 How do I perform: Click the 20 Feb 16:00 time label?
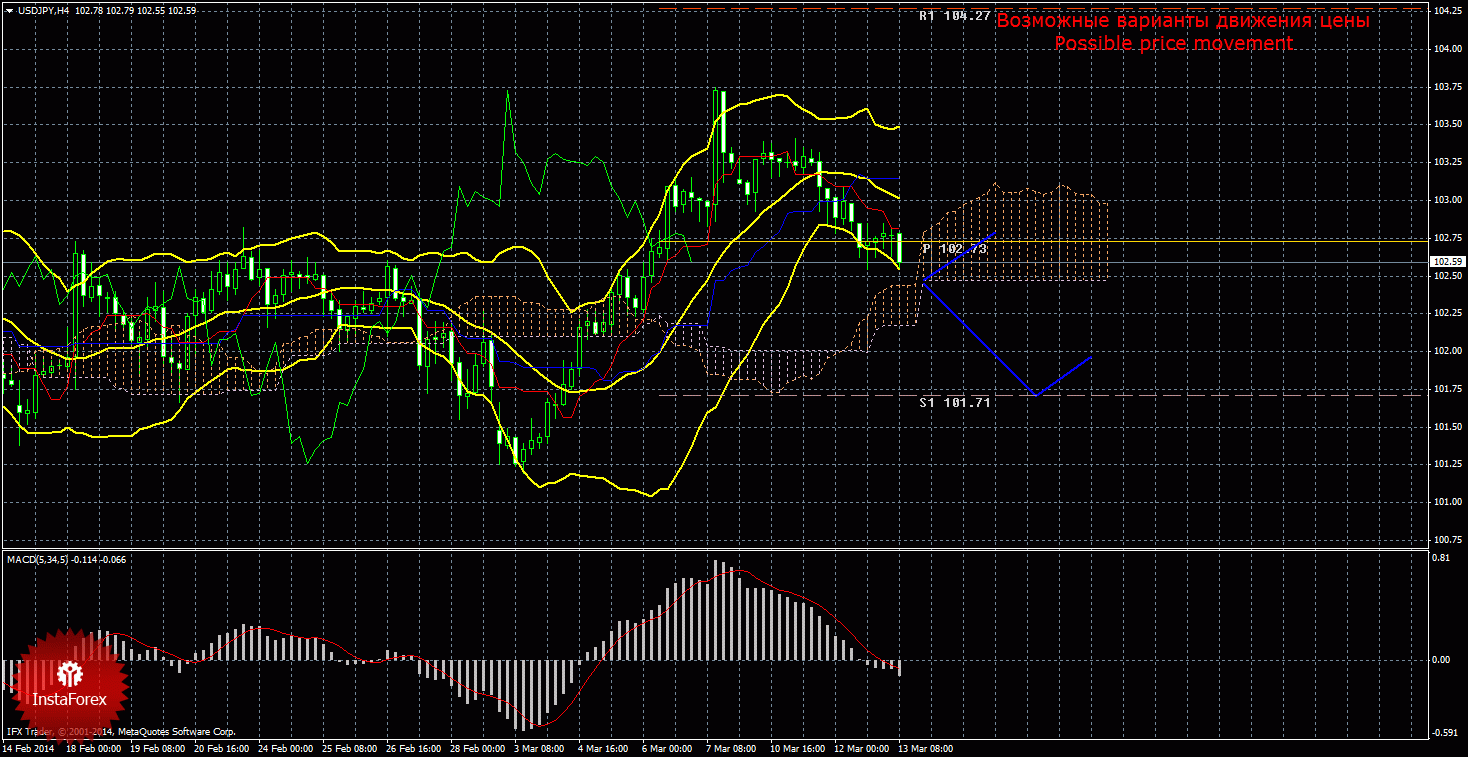coord(222,748)
